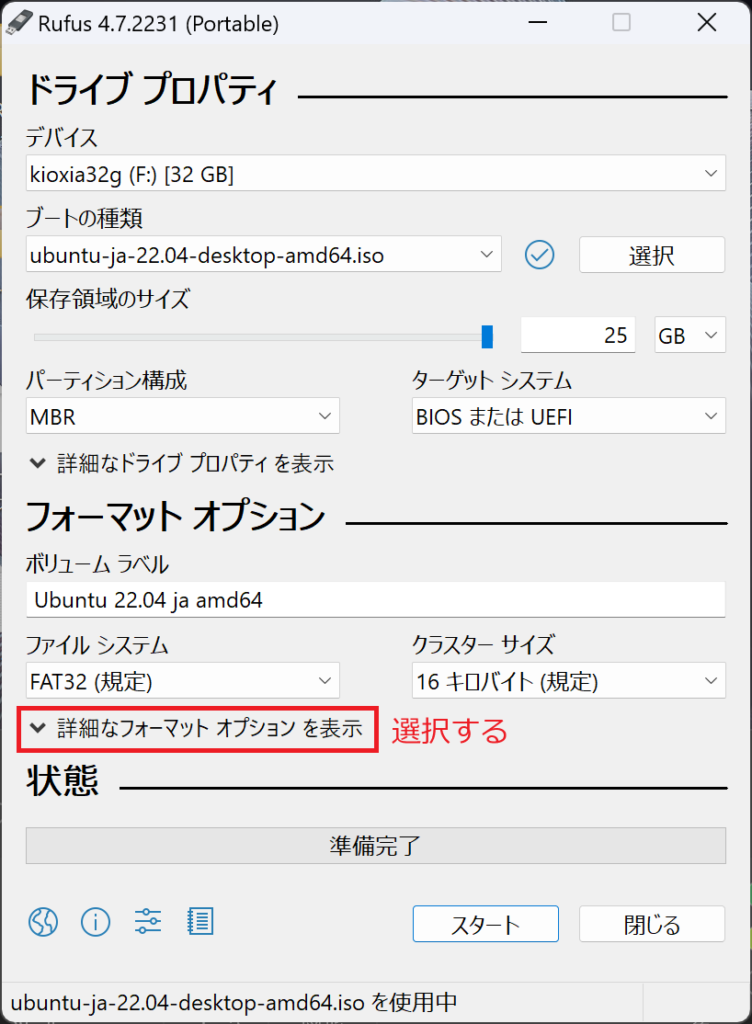The height and width of the screenshot is (1024, 752).
Task: Click the persistent partition size slider handle
Action: [487, 337]
